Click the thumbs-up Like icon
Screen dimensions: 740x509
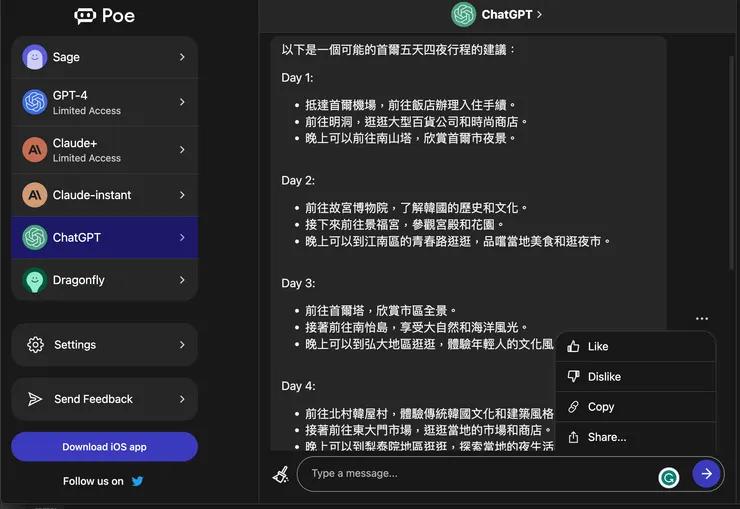tap(573, 346)
